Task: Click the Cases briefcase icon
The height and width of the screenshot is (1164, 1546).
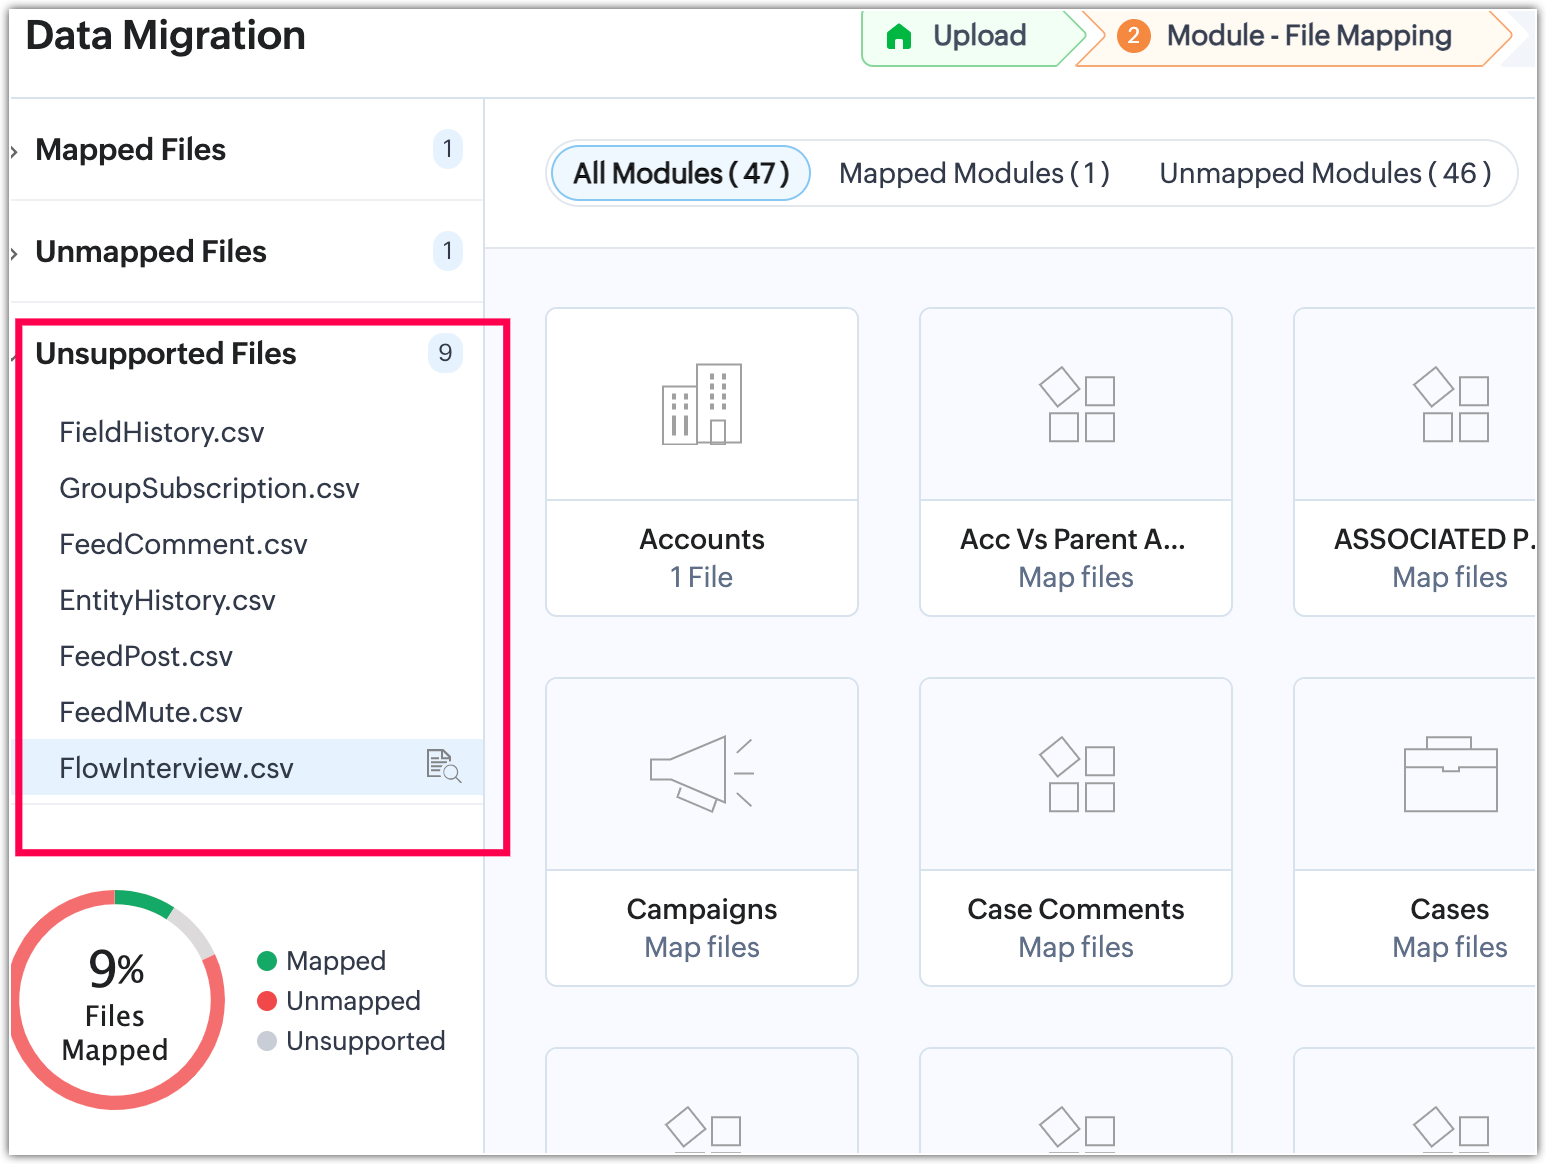Action: tap(1450, 774)
